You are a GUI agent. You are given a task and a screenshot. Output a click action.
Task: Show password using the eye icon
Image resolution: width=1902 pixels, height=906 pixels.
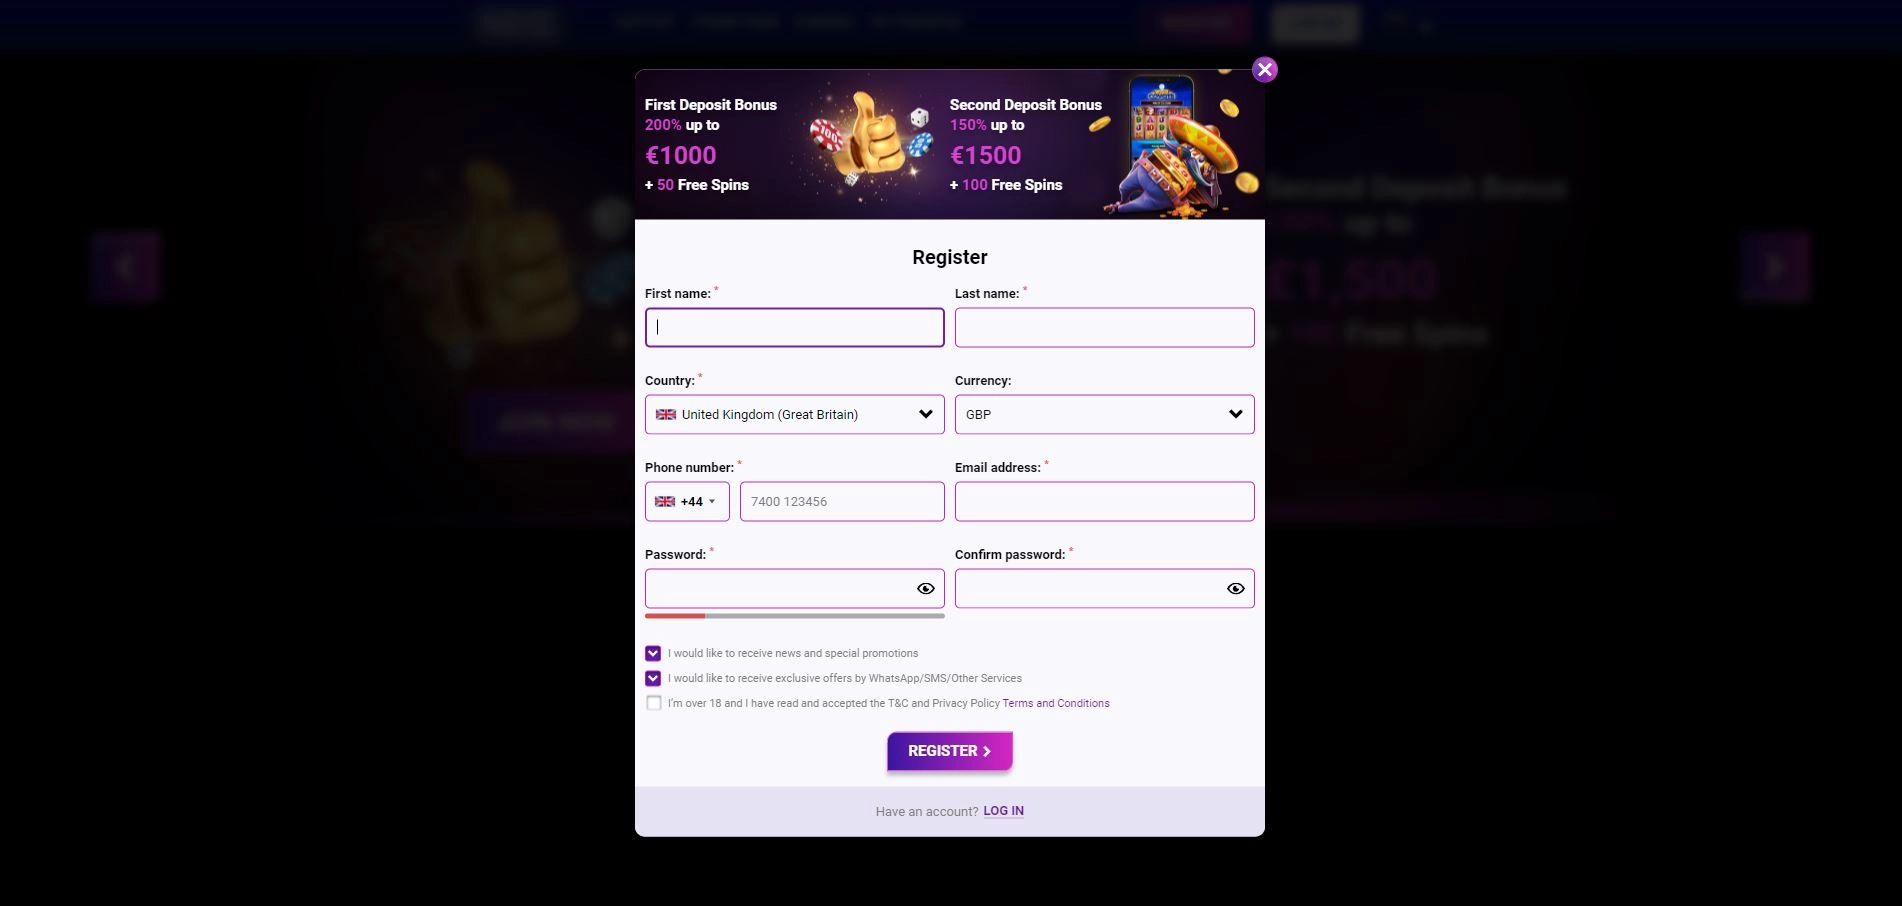point(926,589)
